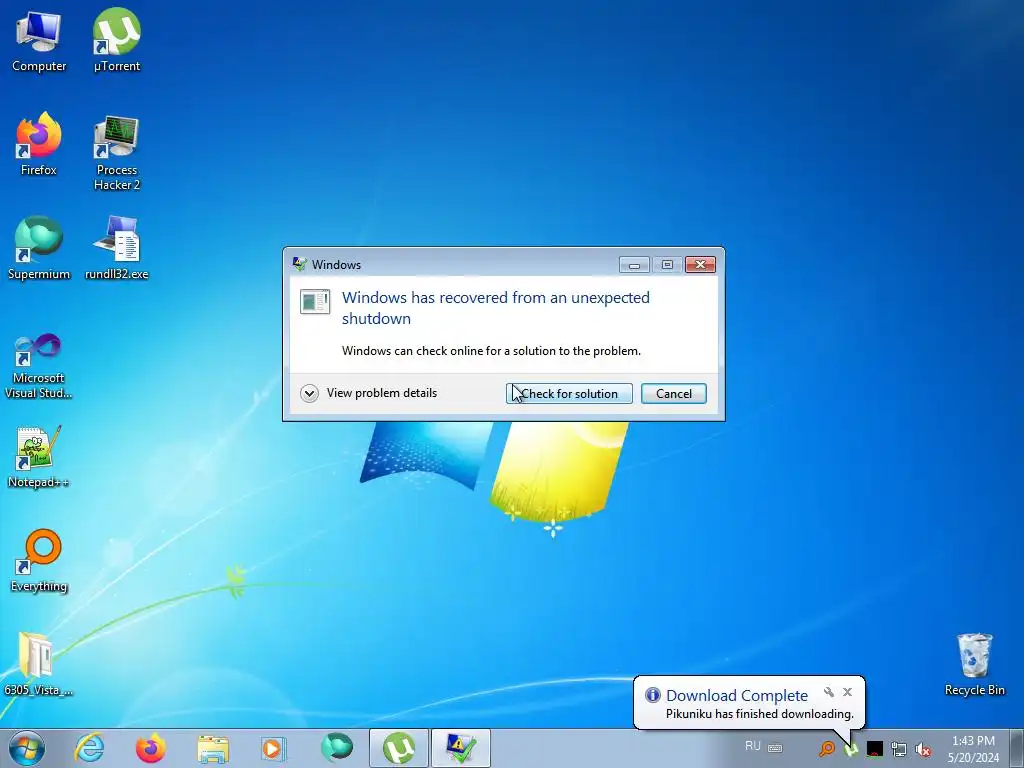
Task: Select the Firefox desktop shortcut
Action: [39, 144]
